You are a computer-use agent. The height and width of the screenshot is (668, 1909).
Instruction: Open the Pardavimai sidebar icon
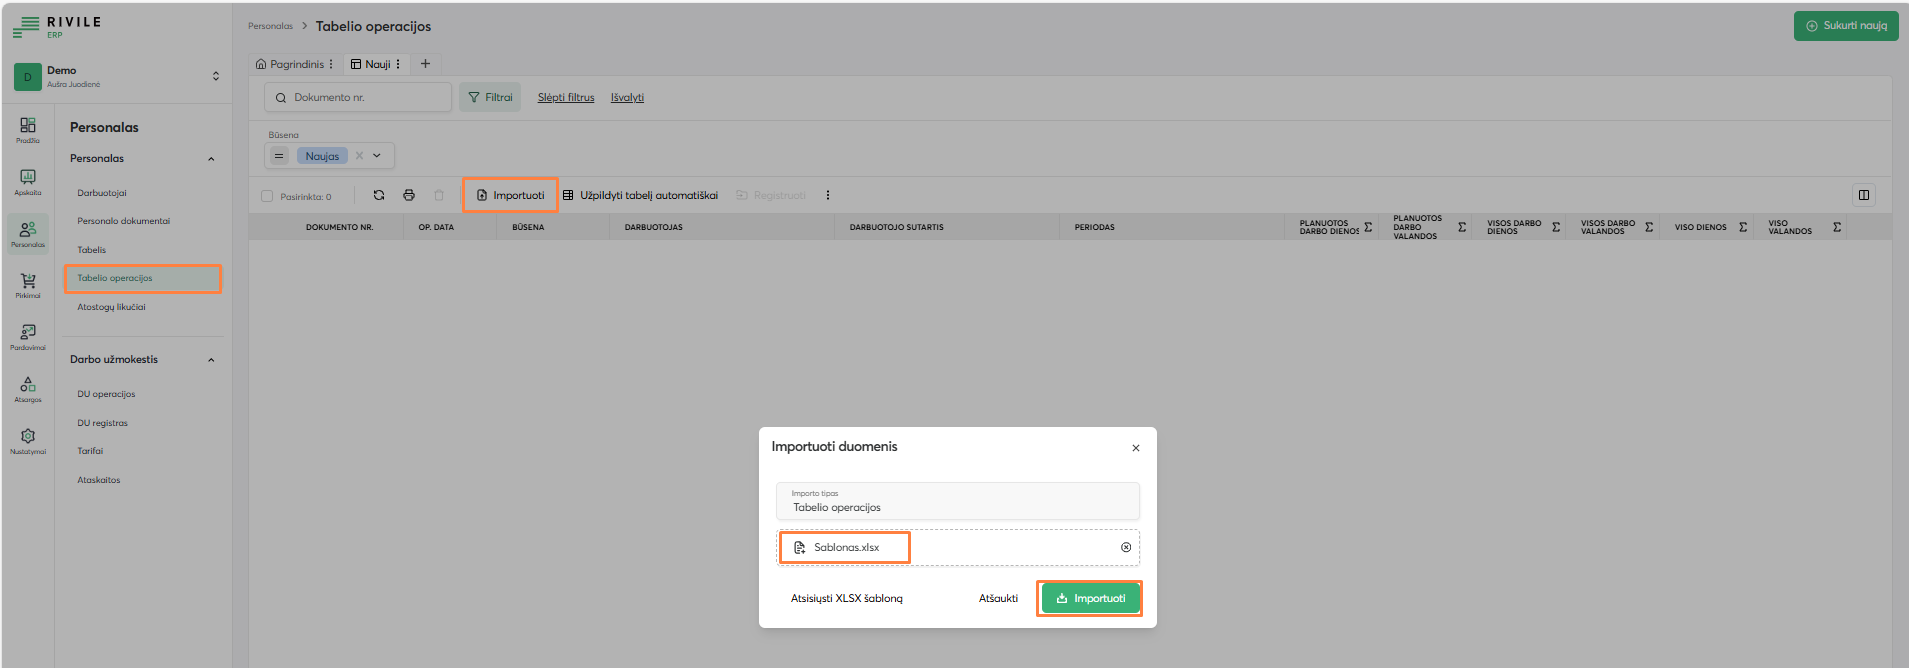coord(28,336)
